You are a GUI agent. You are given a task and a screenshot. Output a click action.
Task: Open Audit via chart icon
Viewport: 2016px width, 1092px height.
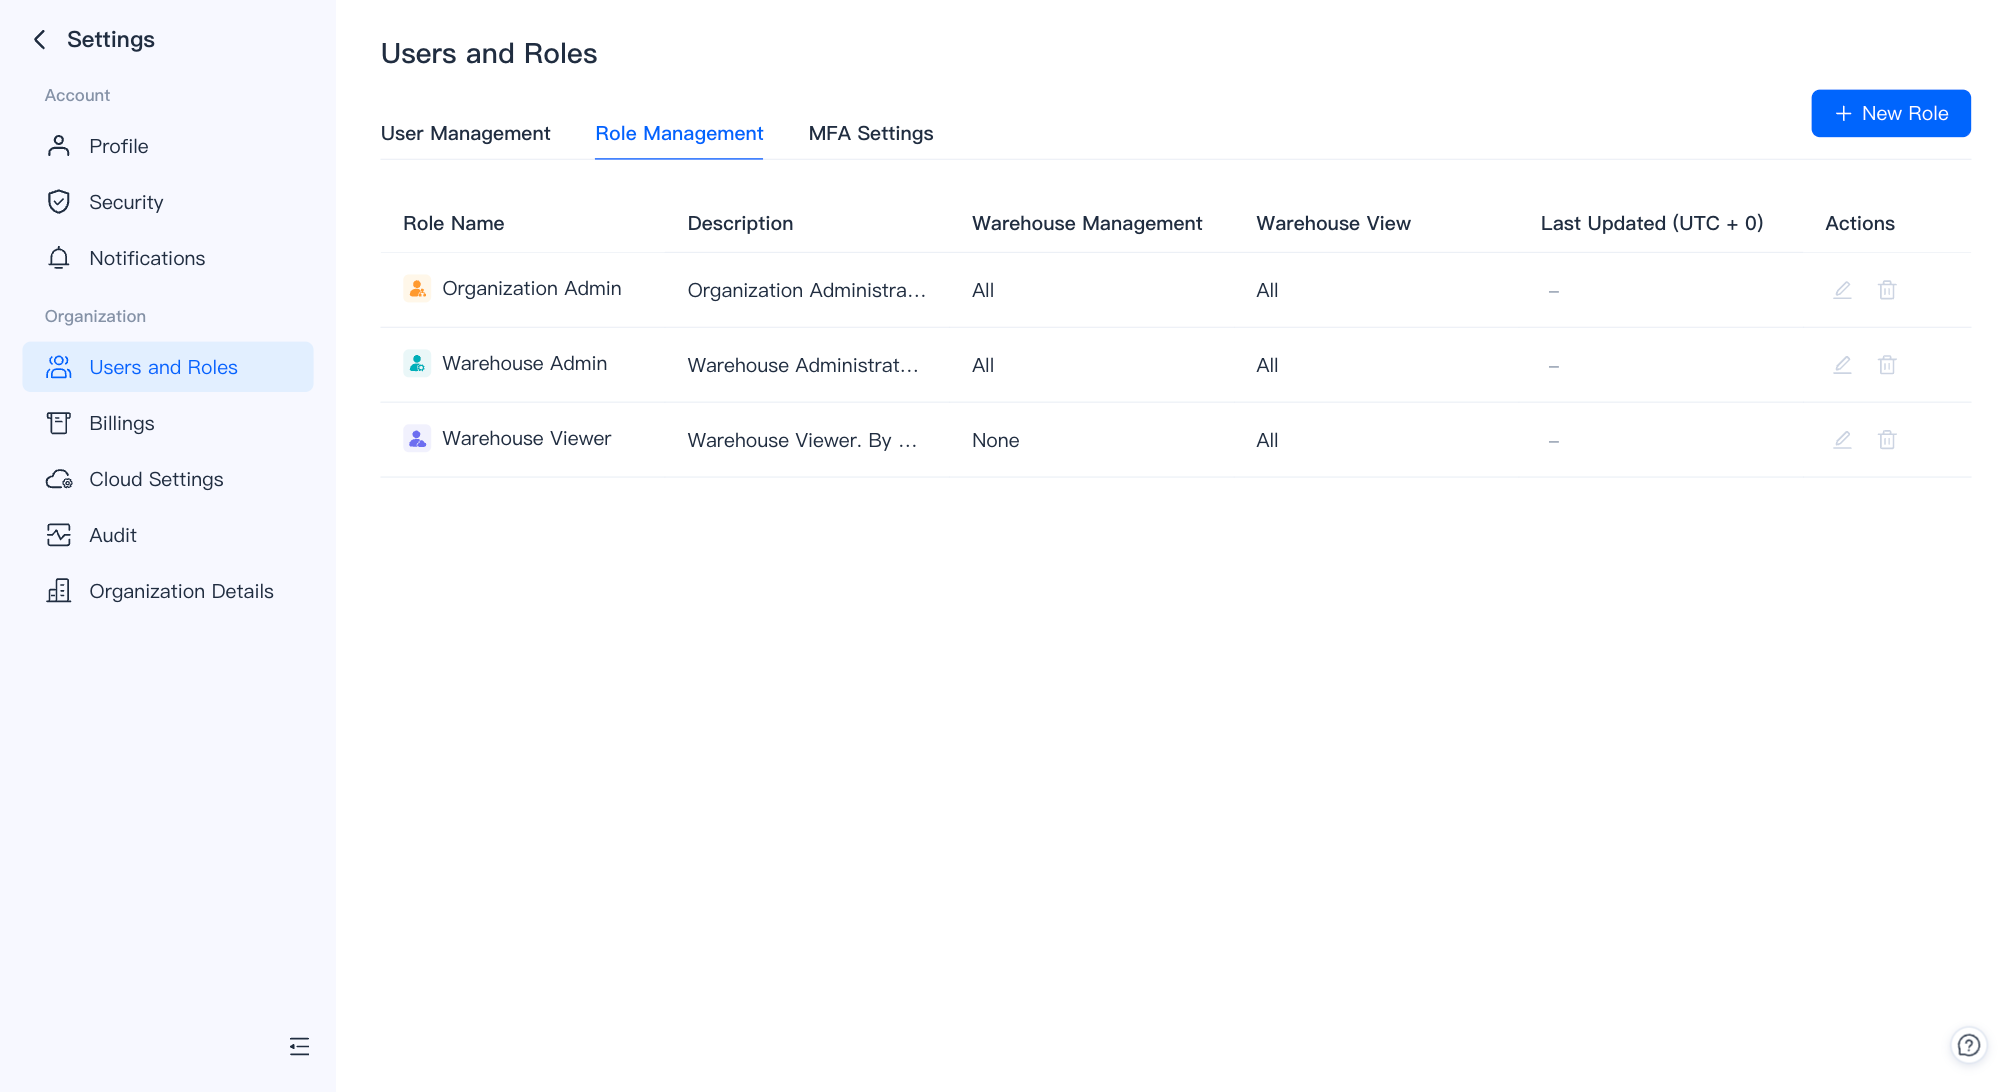[58, 535]
